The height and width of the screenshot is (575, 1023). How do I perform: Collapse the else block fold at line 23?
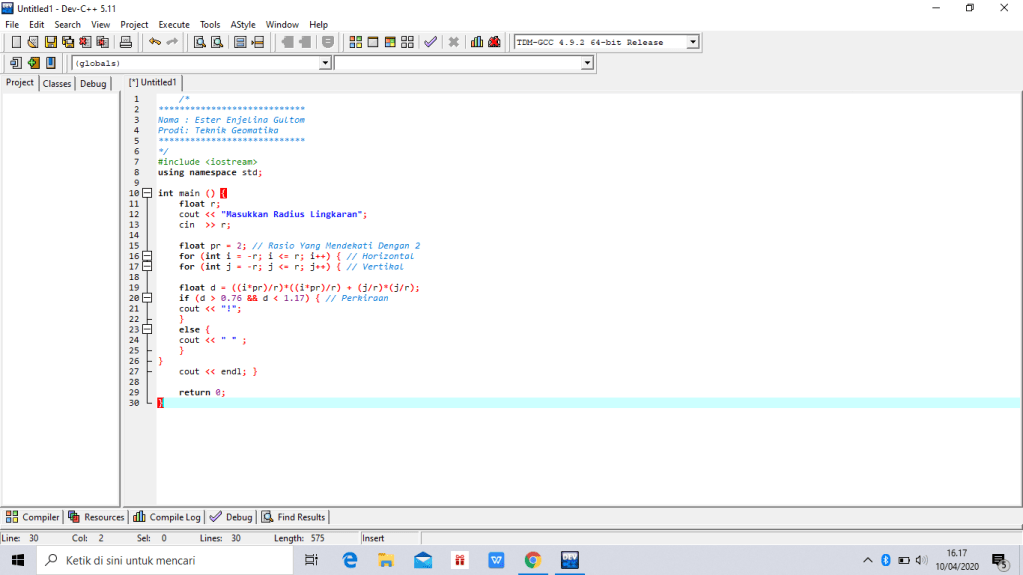(146, 329)
